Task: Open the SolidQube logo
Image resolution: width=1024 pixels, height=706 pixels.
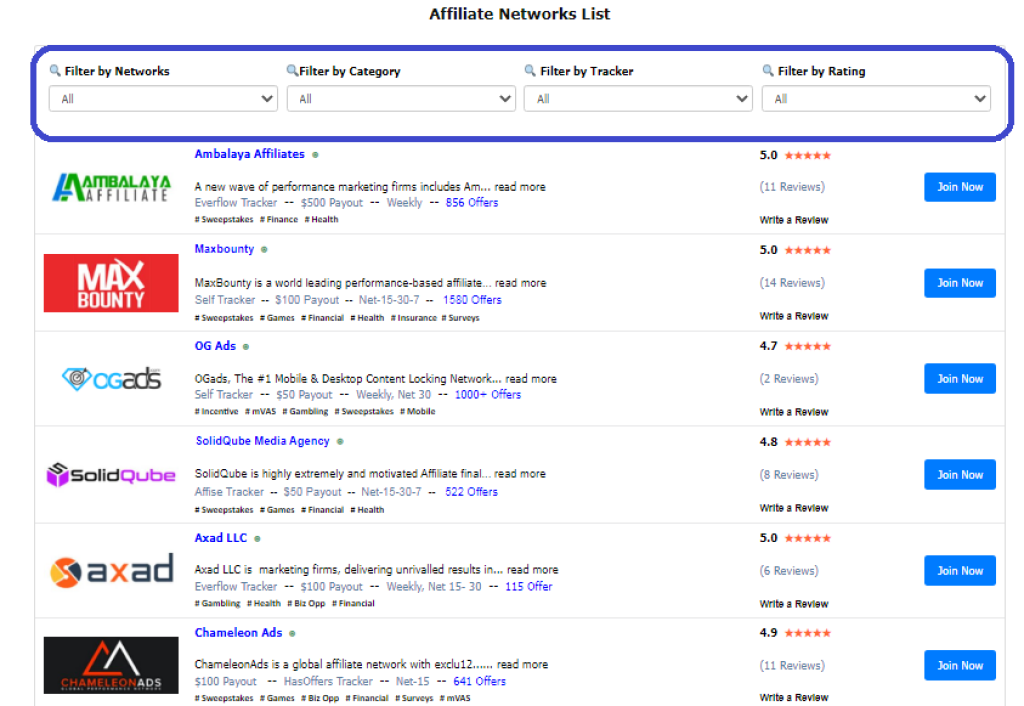Action: 111,475
